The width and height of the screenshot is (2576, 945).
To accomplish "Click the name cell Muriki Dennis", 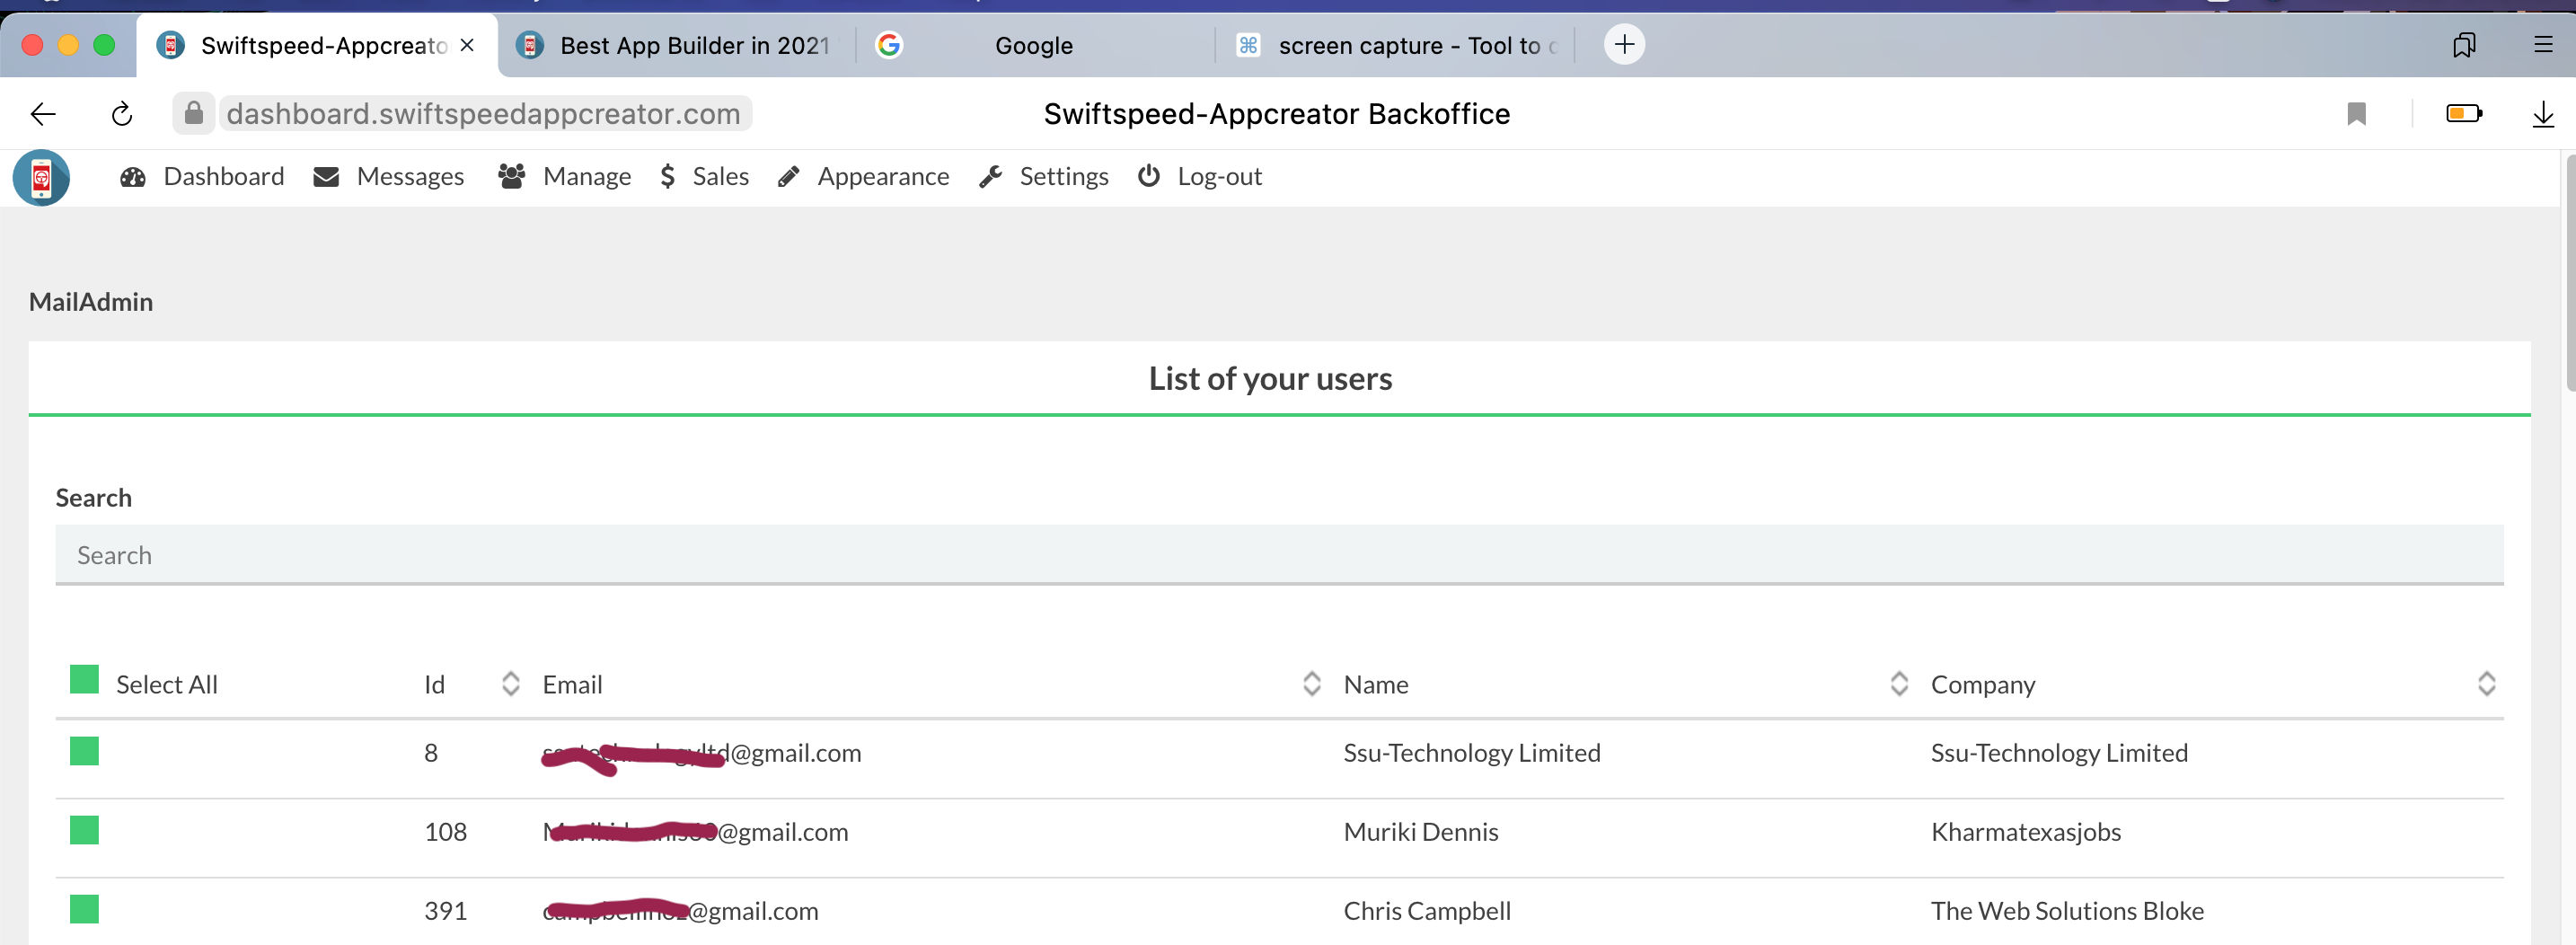I will pyautogui.click(x=1421, y=832).
